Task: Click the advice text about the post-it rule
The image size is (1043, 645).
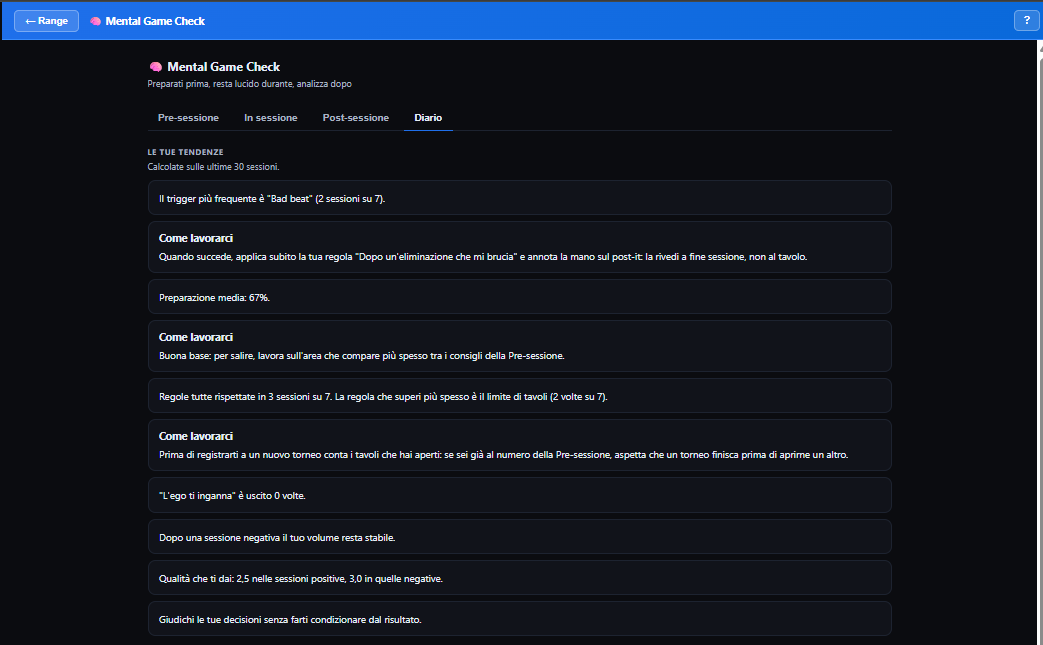Action: coord(483,257)
